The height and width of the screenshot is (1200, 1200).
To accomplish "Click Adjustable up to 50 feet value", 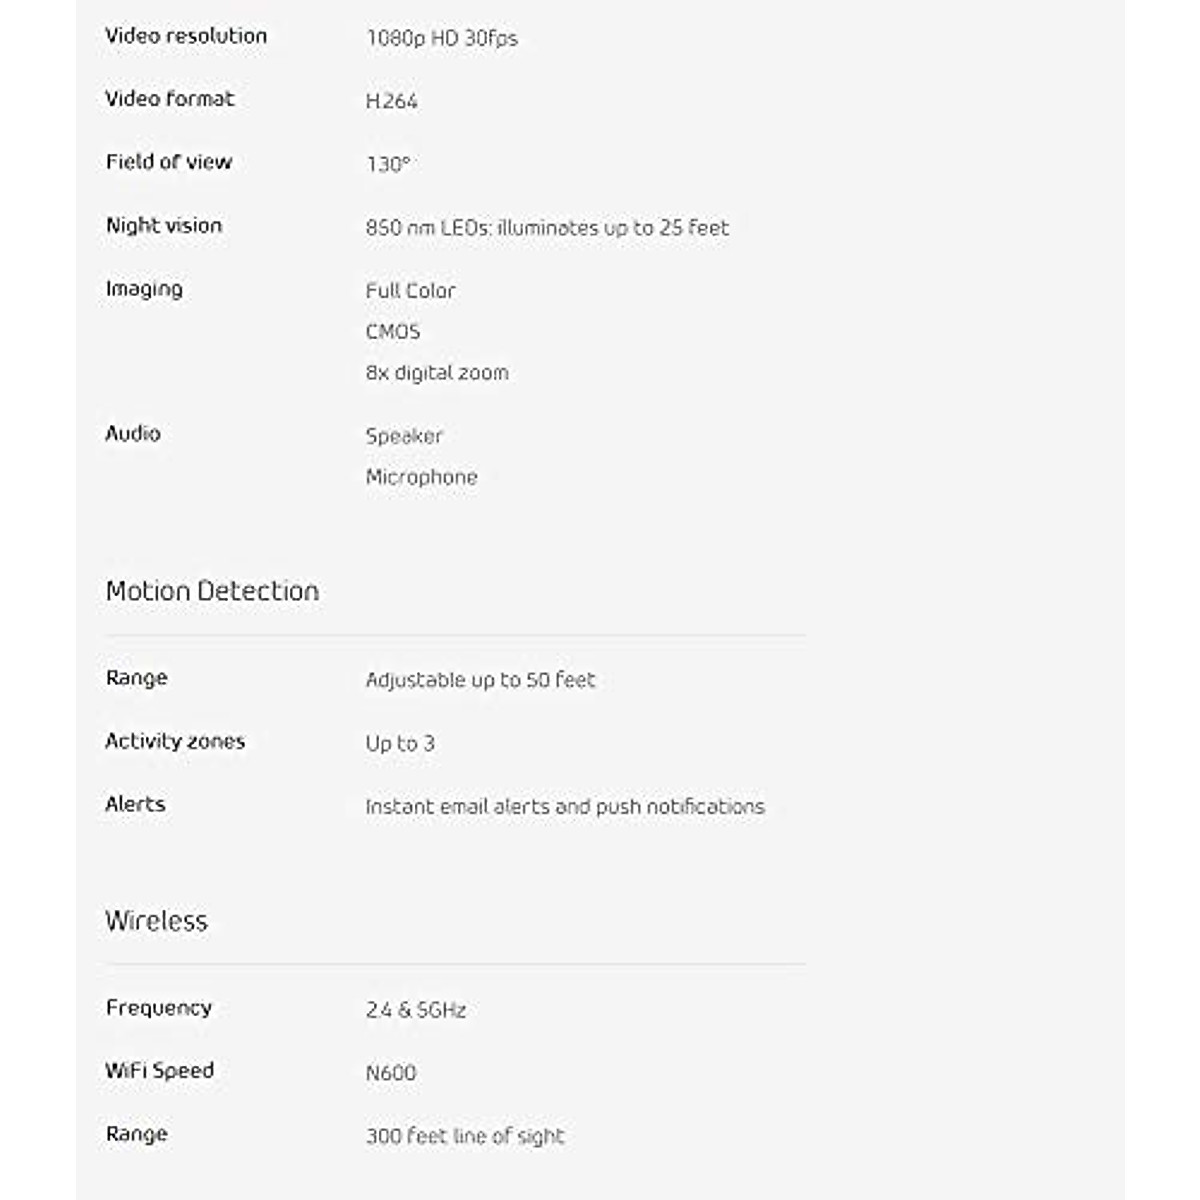I will coord(480,680).
